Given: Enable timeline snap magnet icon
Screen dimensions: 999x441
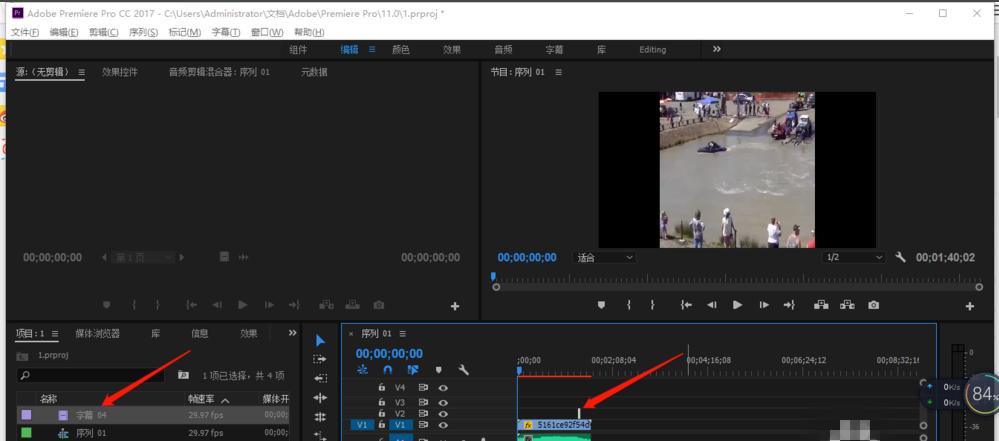Looking at the screenshot, I should (386, 370).
